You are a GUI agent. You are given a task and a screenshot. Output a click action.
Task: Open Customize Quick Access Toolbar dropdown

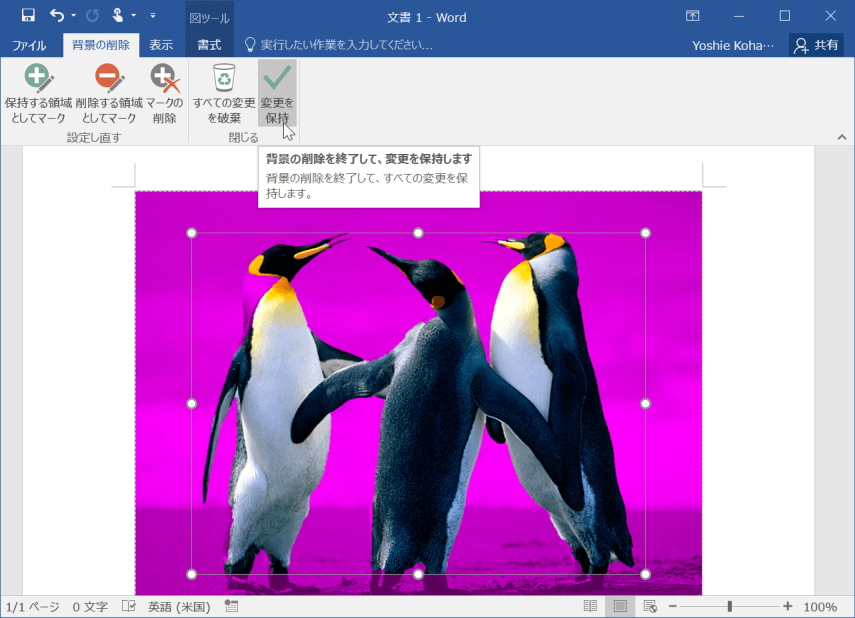tap(153, 15)
